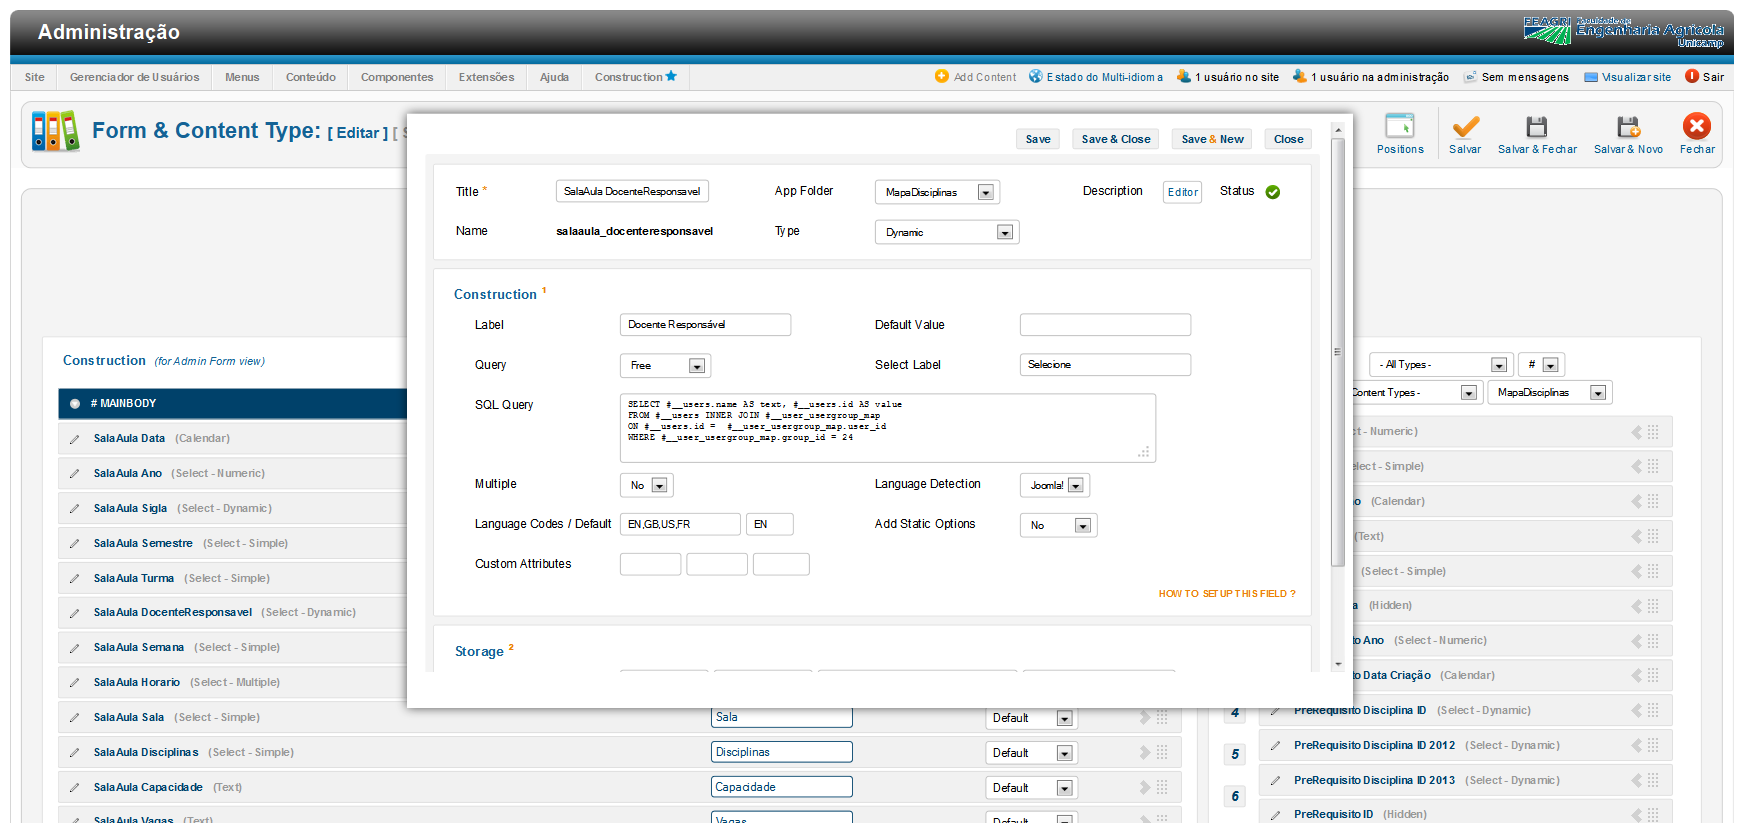
Task: Click the Salvar & Fechar disk icon
Action: (1536, 127)
